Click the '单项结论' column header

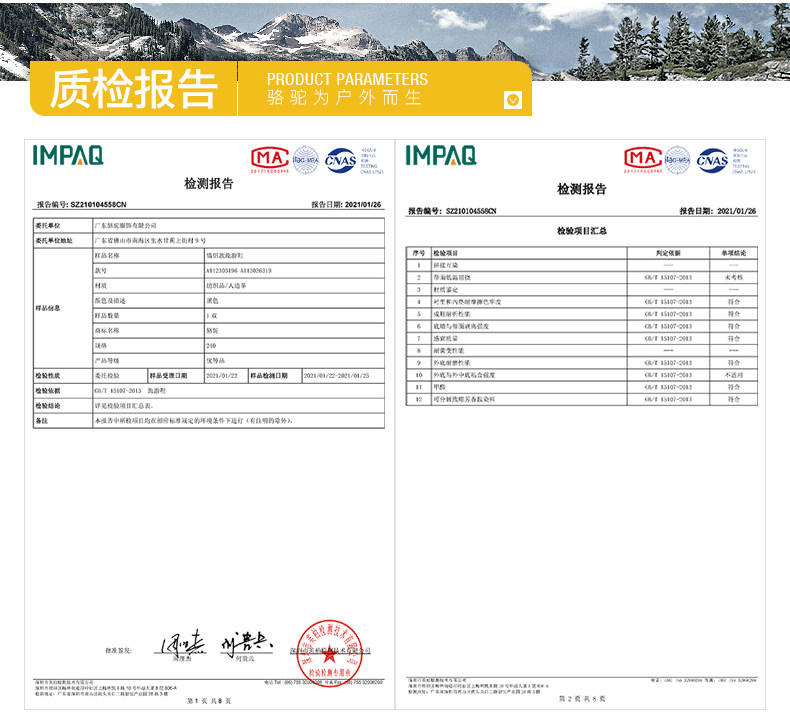click(734, 253)
